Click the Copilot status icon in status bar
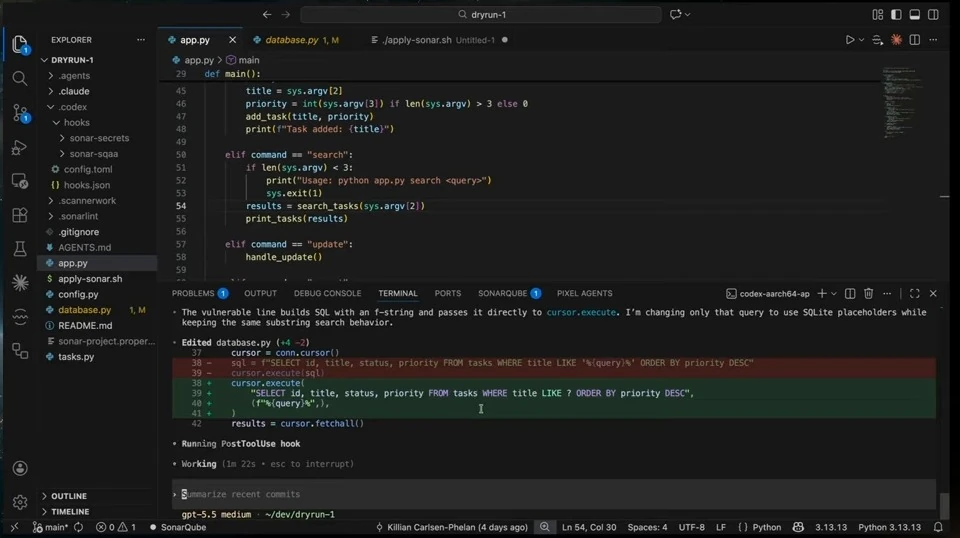The image size is (960, 538). tap(798, 527)
